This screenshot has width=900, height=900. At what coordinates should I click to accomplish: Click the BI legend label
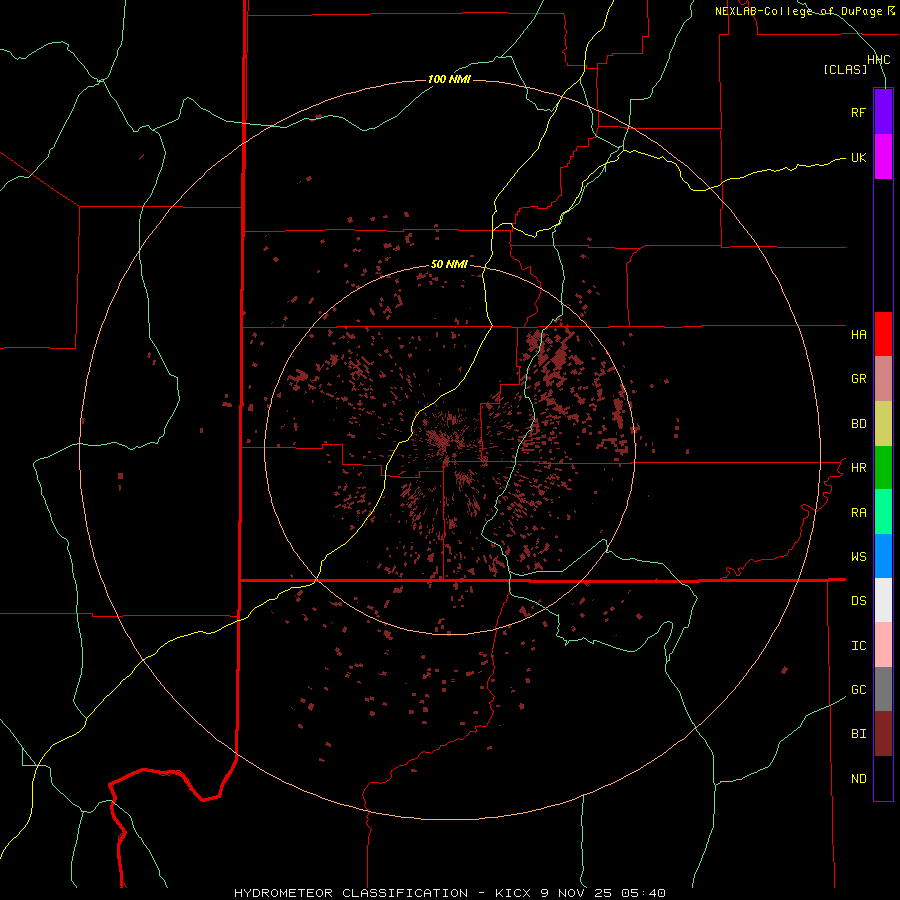(x=858, y=734)
